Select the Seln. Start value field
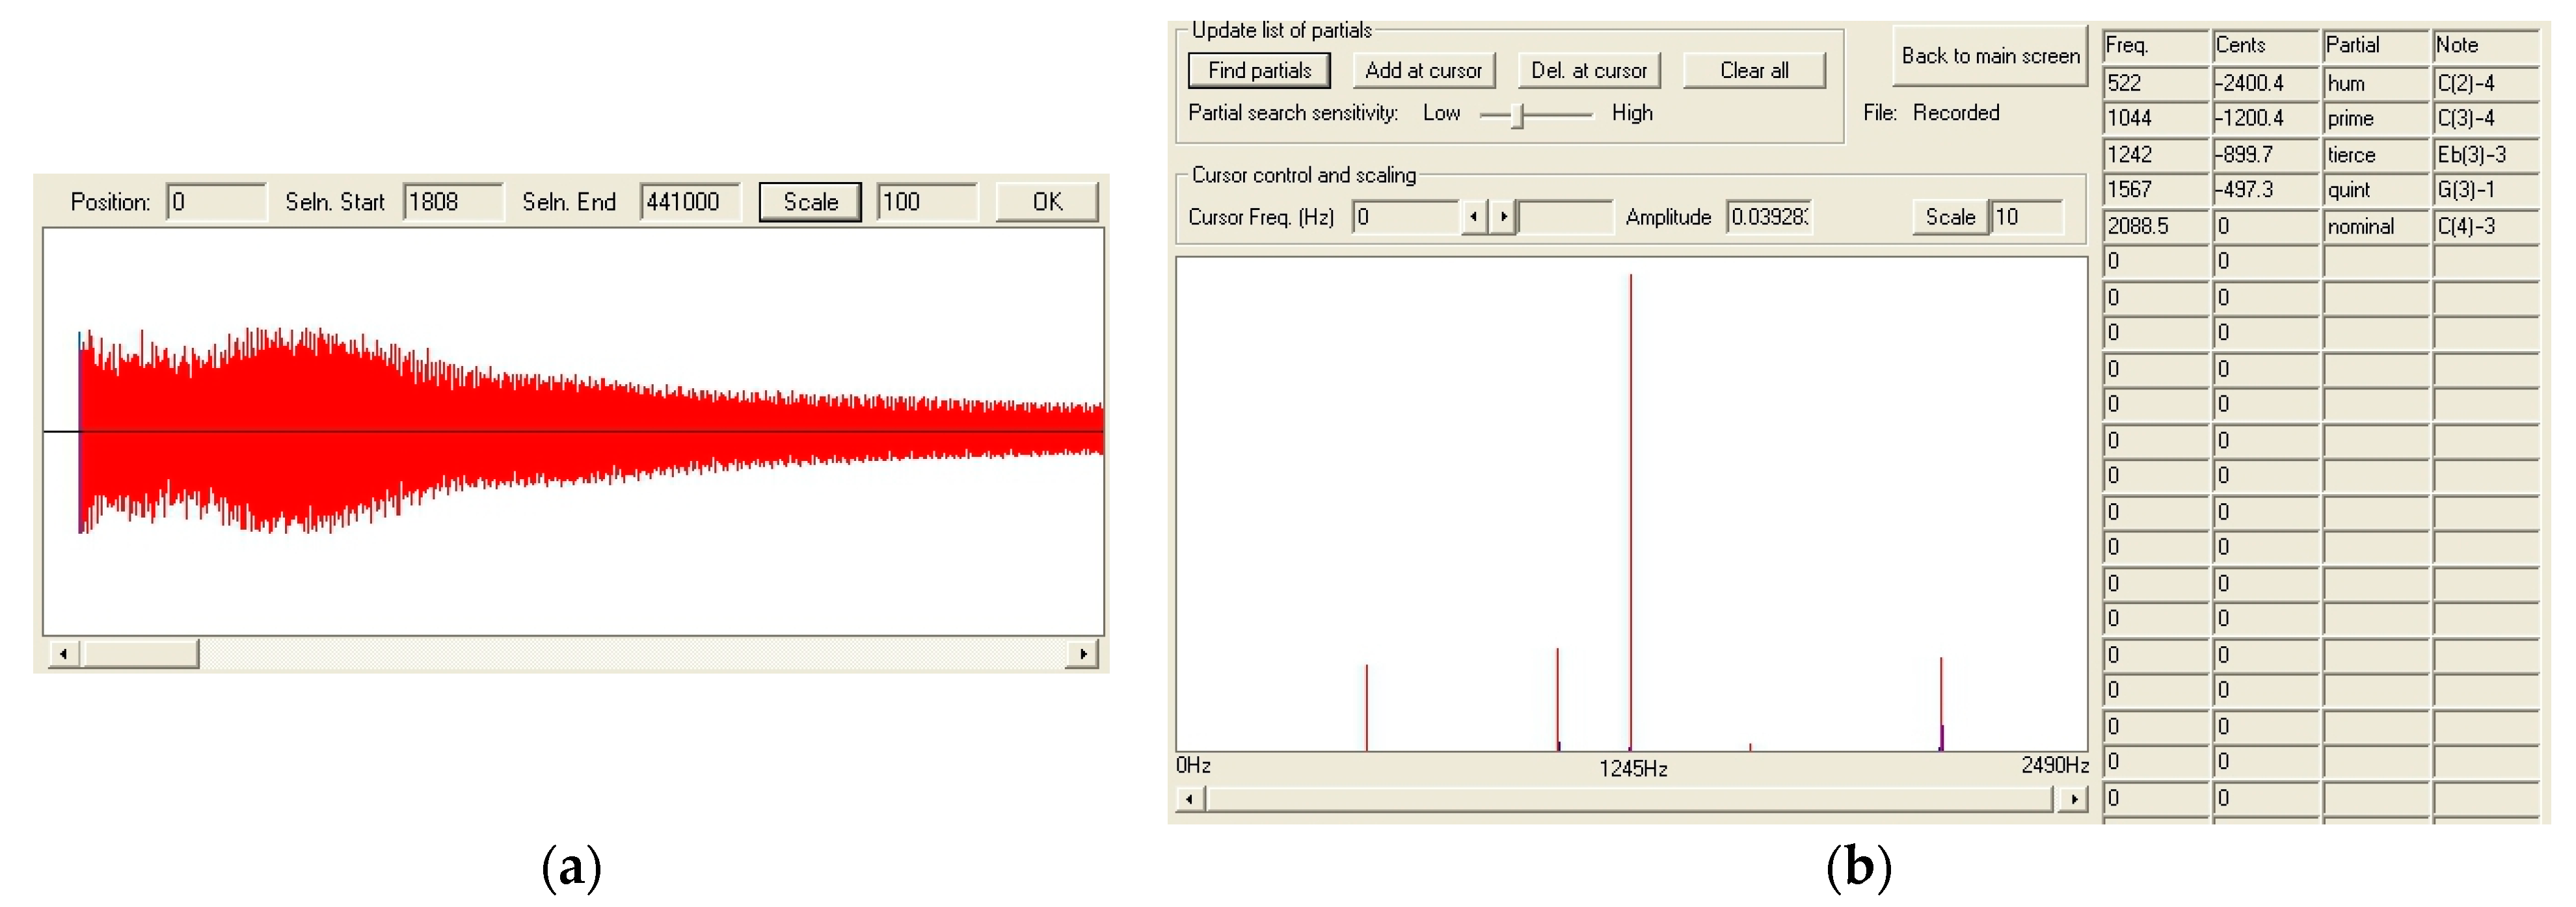This screenshot has height=907, width=2576. tap(452, 201)
